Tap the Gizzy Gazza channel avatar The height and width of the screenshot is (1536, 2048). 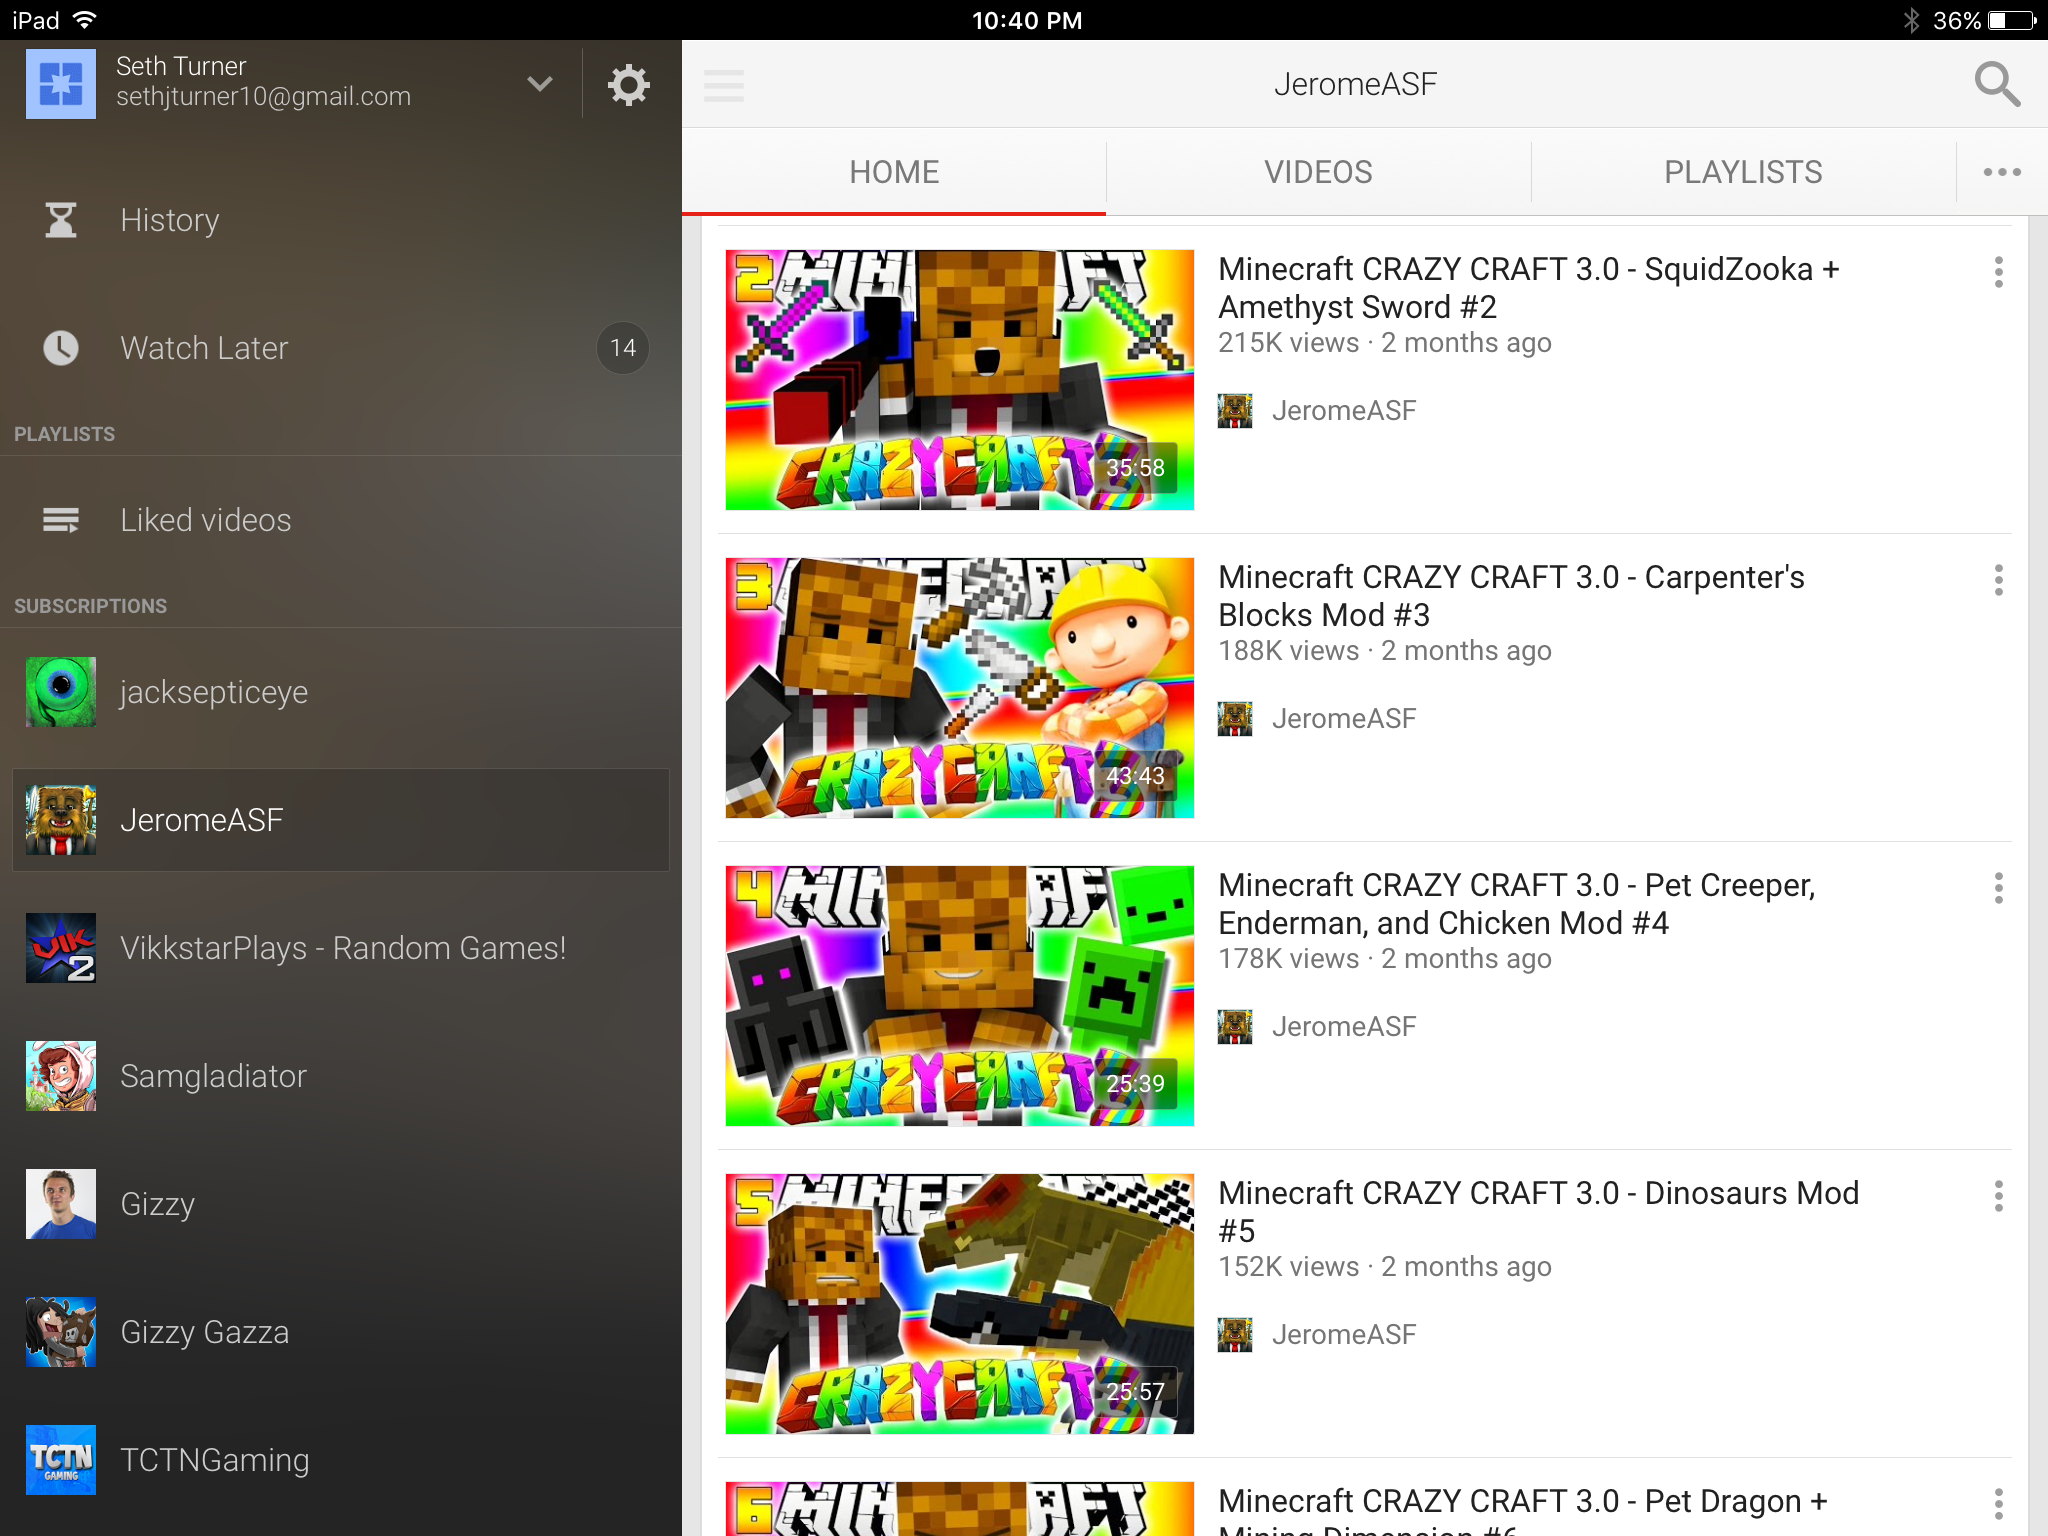click(x=61, y=1332)
